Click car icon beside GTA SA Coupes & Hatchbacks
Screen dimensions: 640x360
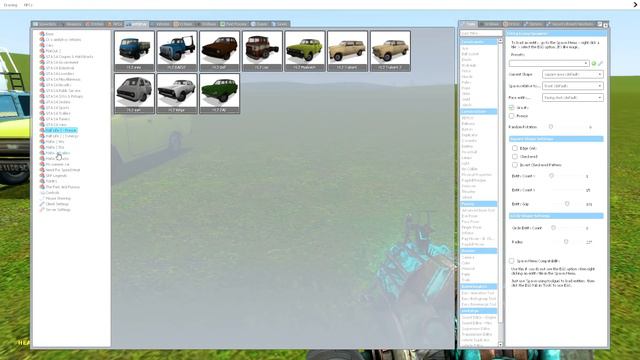(x=42, y=57)
